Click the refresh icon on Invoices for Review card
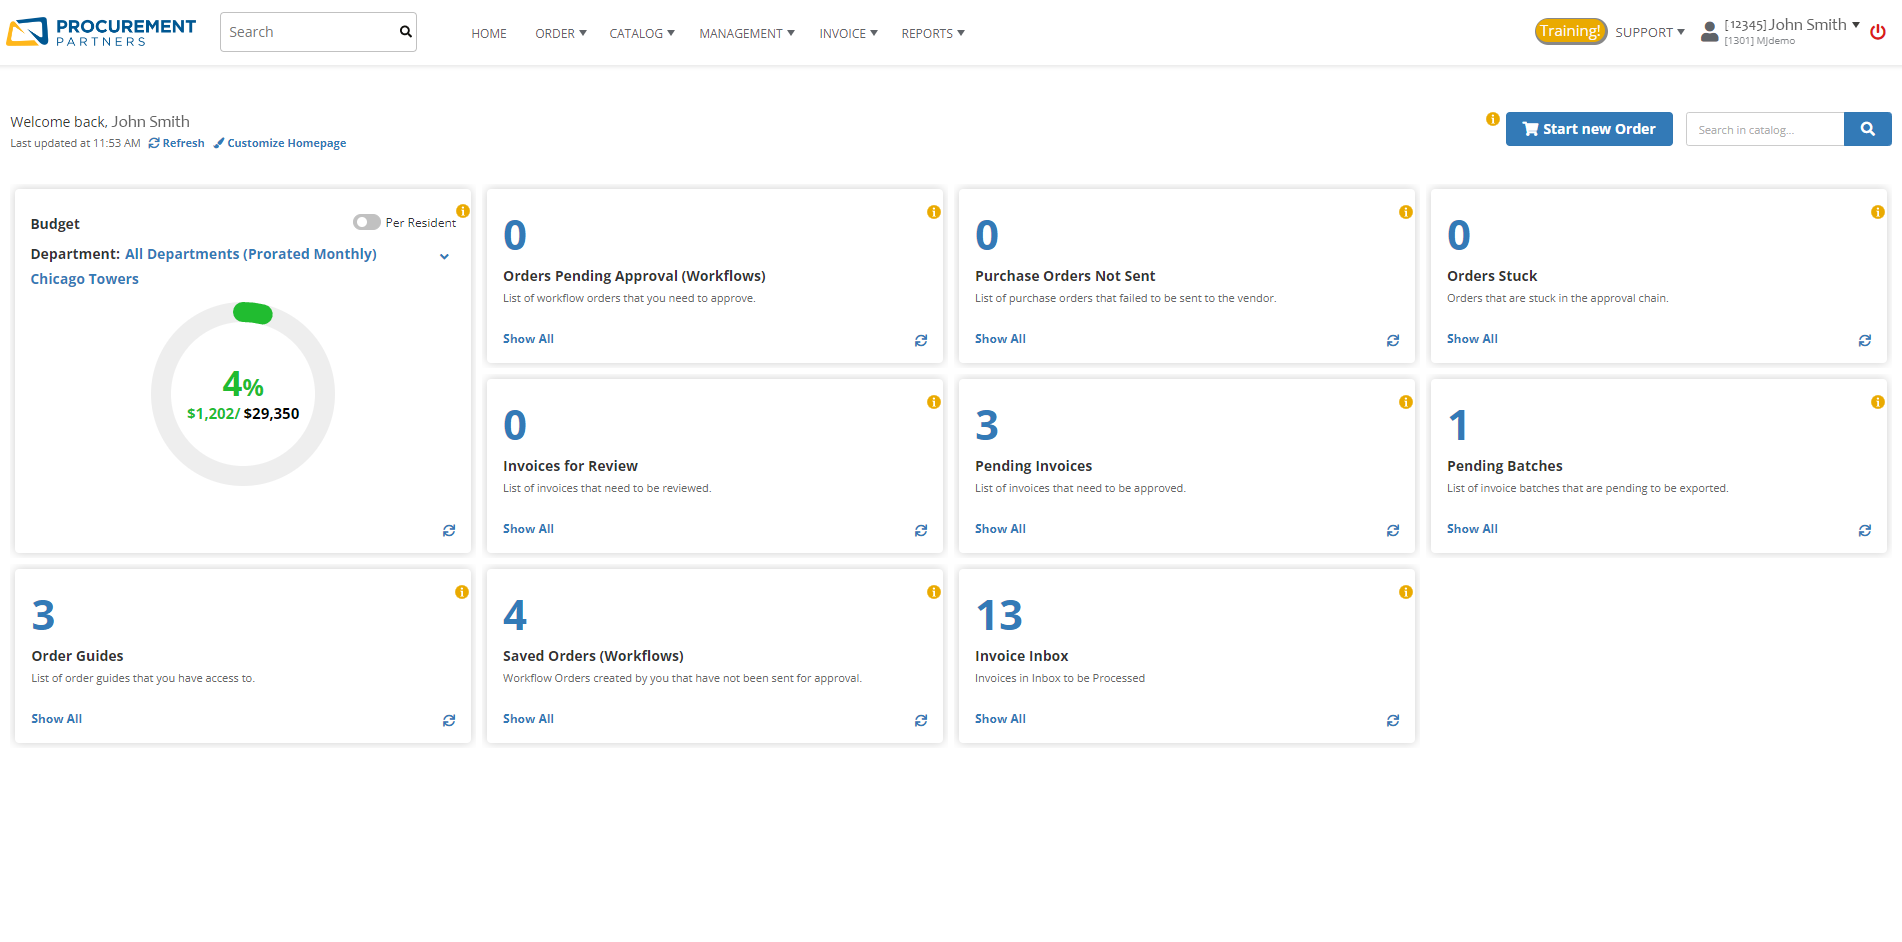1902x942 pixels. [921, 530]
